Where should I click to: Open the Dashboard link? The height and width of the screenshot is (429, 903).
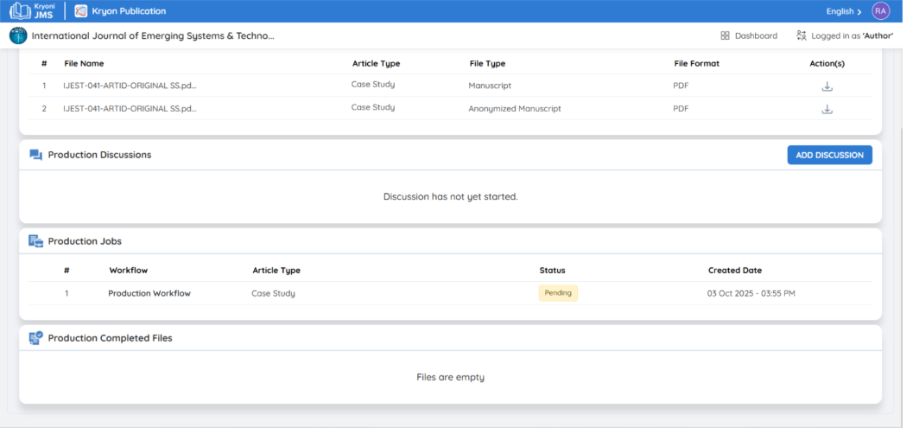[749, 36]
